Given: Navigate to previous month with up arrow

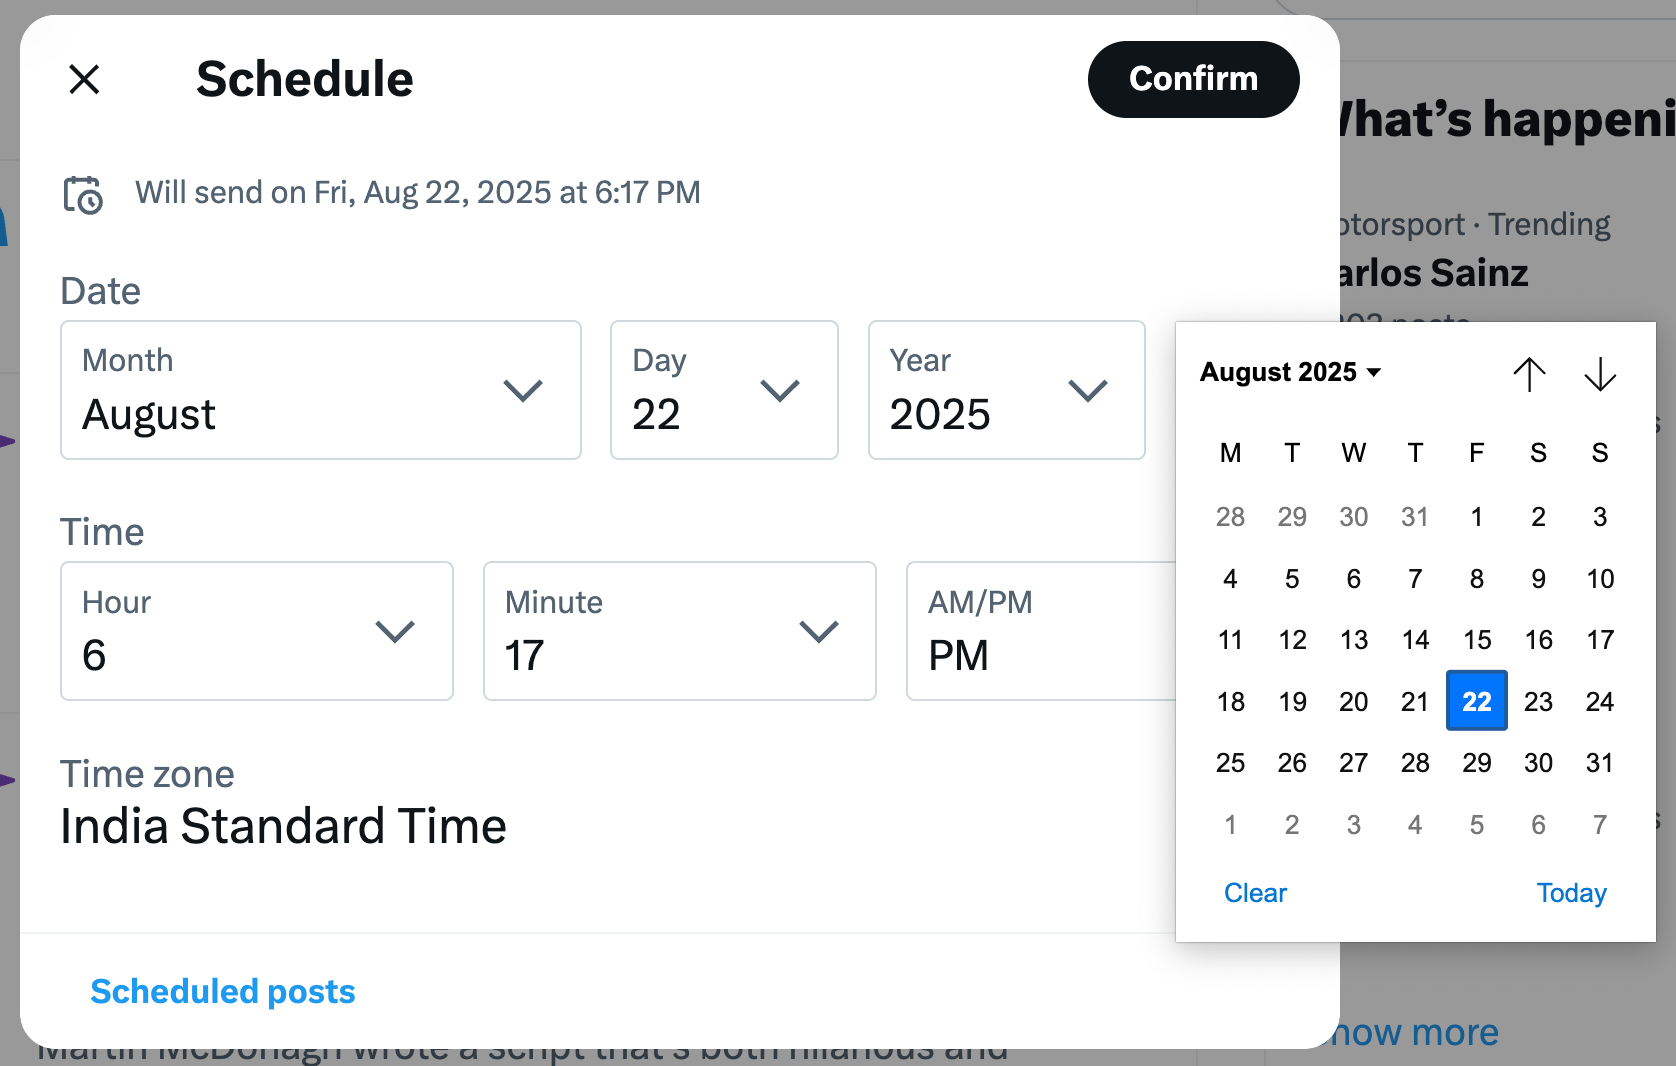Looking at the screenshot, I should [1529, 375].
